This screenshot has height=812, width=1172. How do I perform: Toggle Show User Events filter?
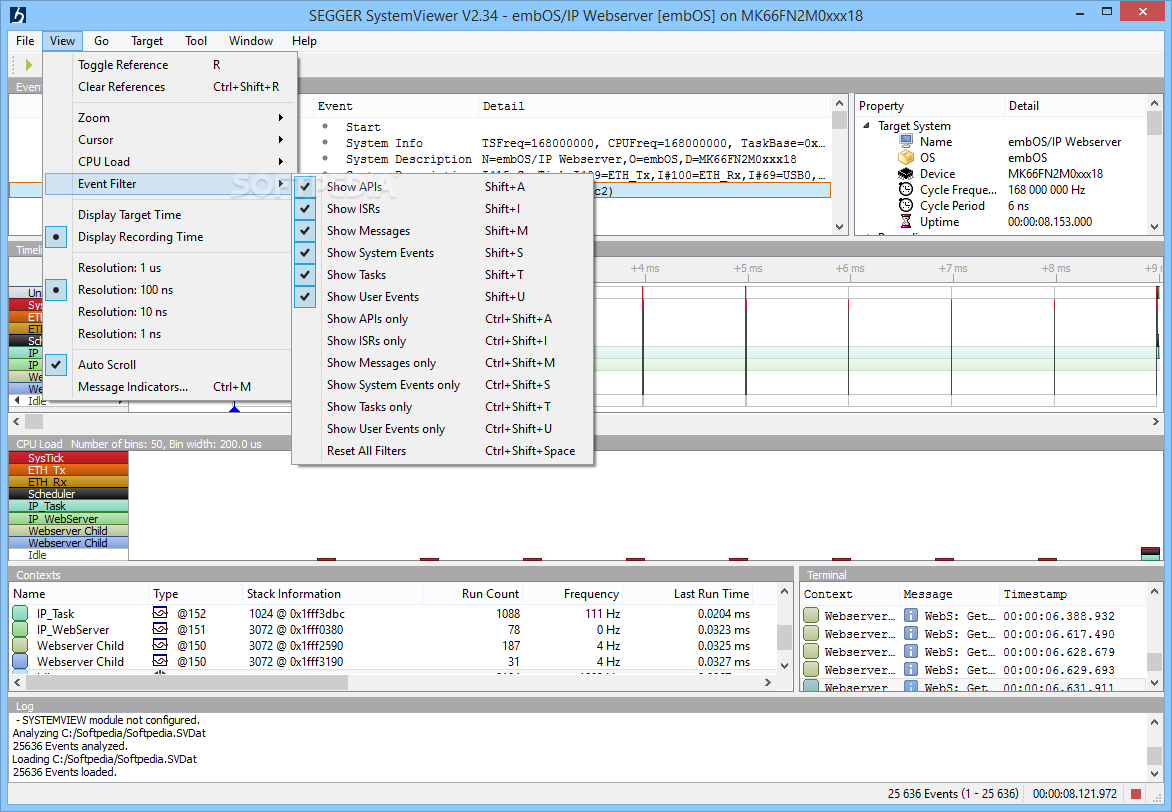[305, 297]
